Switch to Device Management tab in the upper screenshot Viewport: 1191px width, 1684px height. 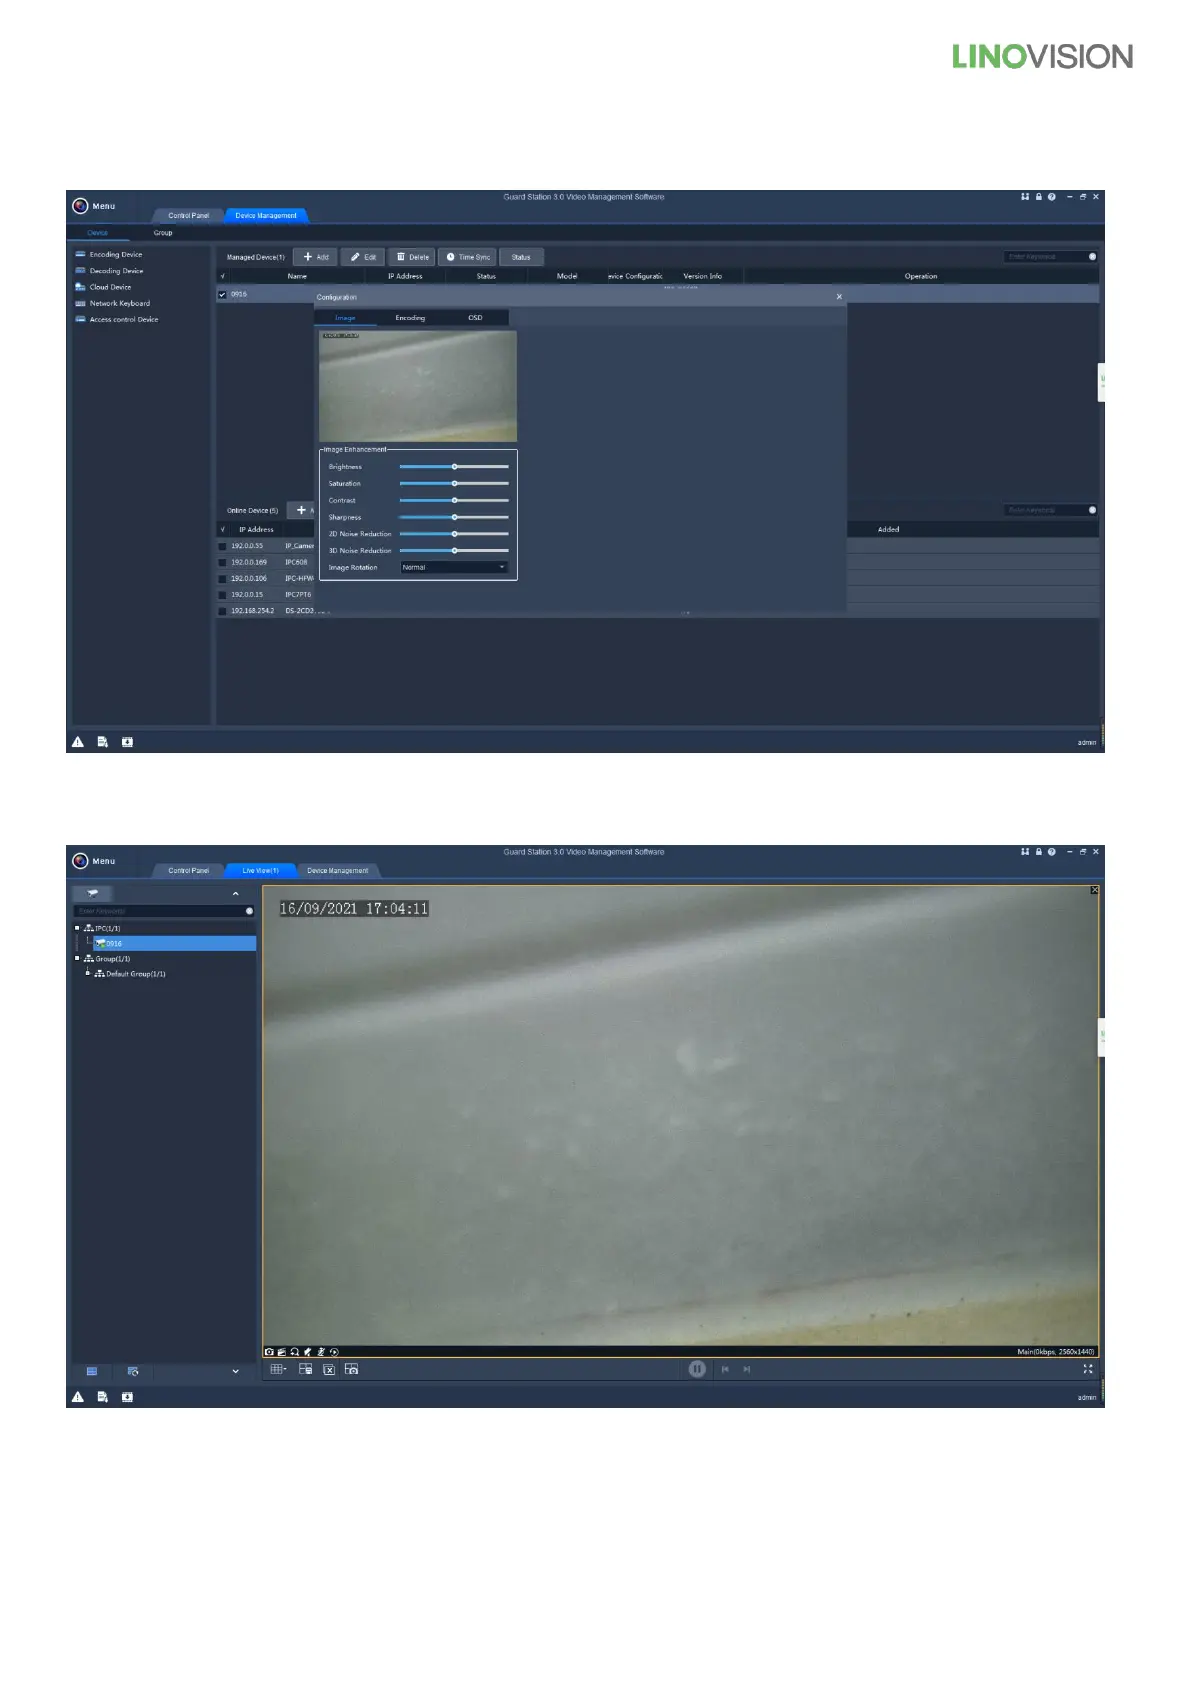266,215
